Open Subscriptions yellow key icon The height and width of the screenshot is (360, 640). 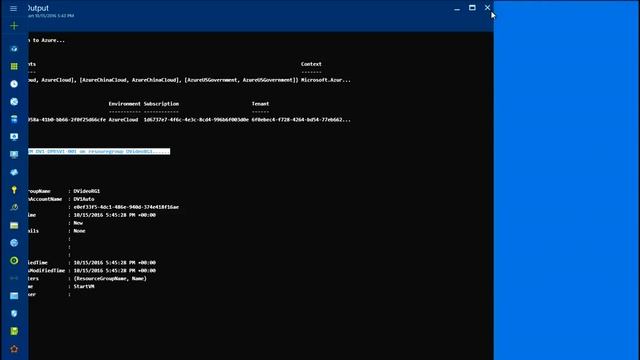(x=14, y=190)
